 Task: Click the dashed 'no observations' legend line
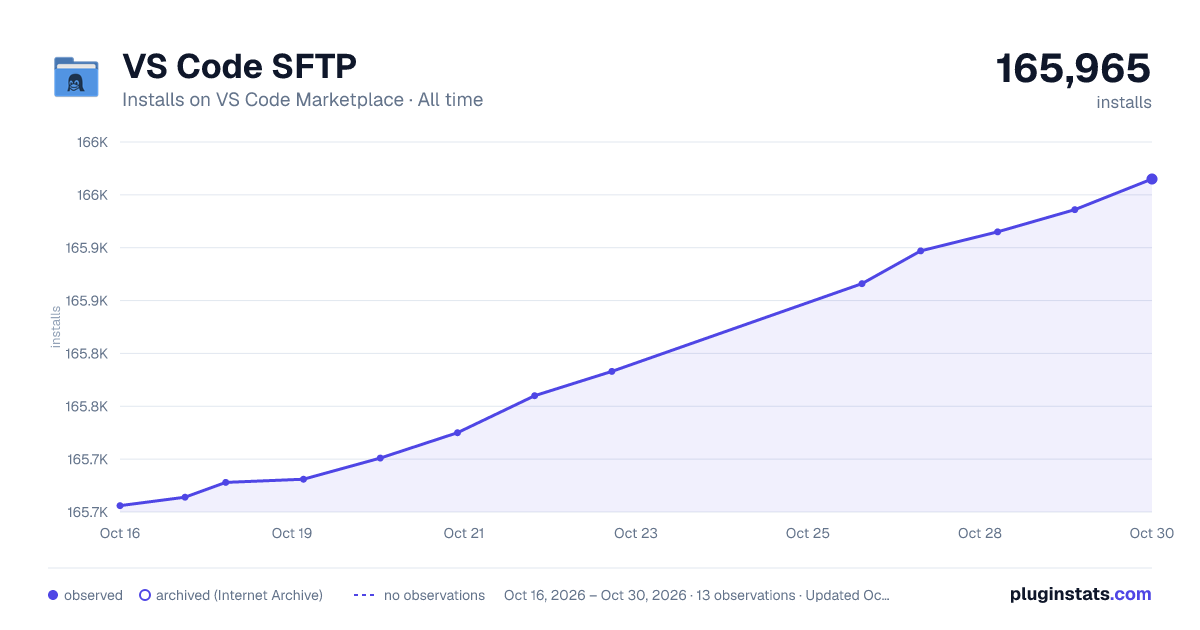click(363, 595)
